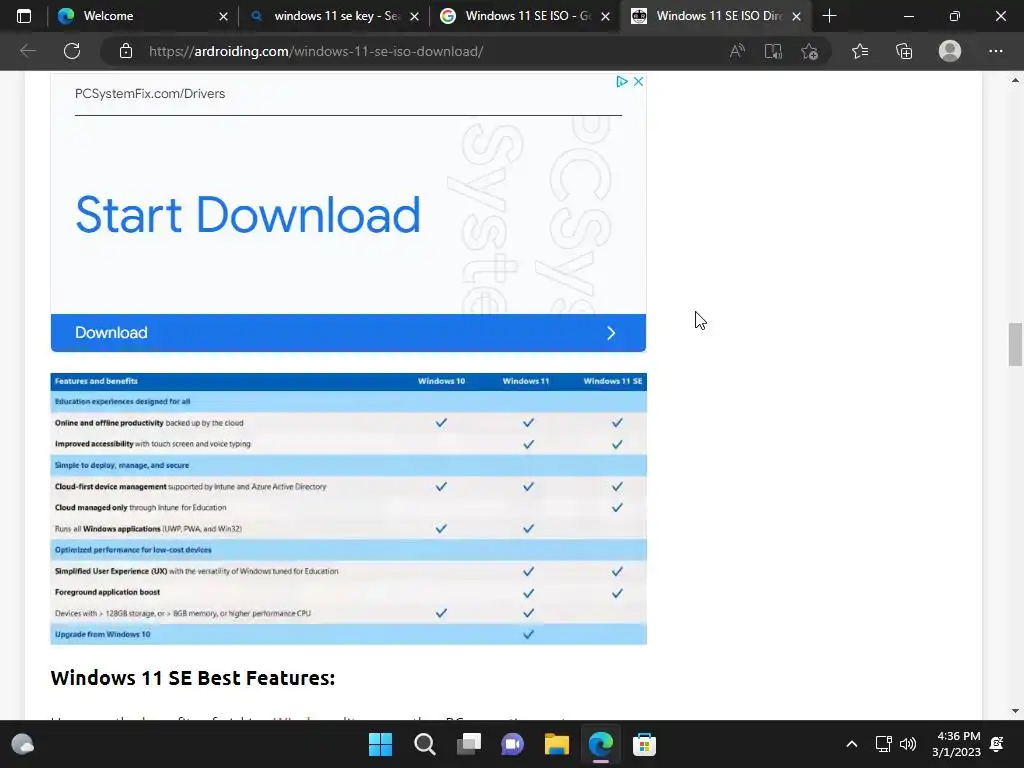Click the Microsoft Edge taskbar icon
This screenshot has height=768, width=1024.
tap(600, 744)
